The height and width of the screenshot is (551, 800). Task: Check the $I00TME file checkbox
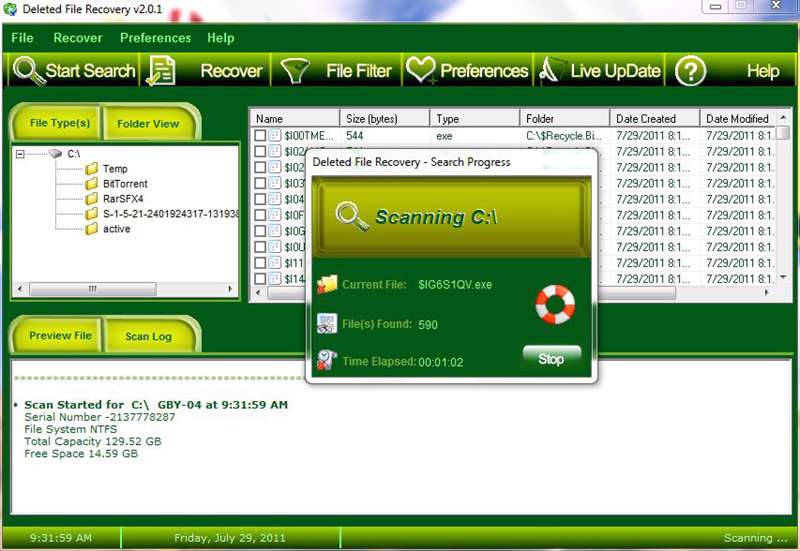(x=260, y=135)
